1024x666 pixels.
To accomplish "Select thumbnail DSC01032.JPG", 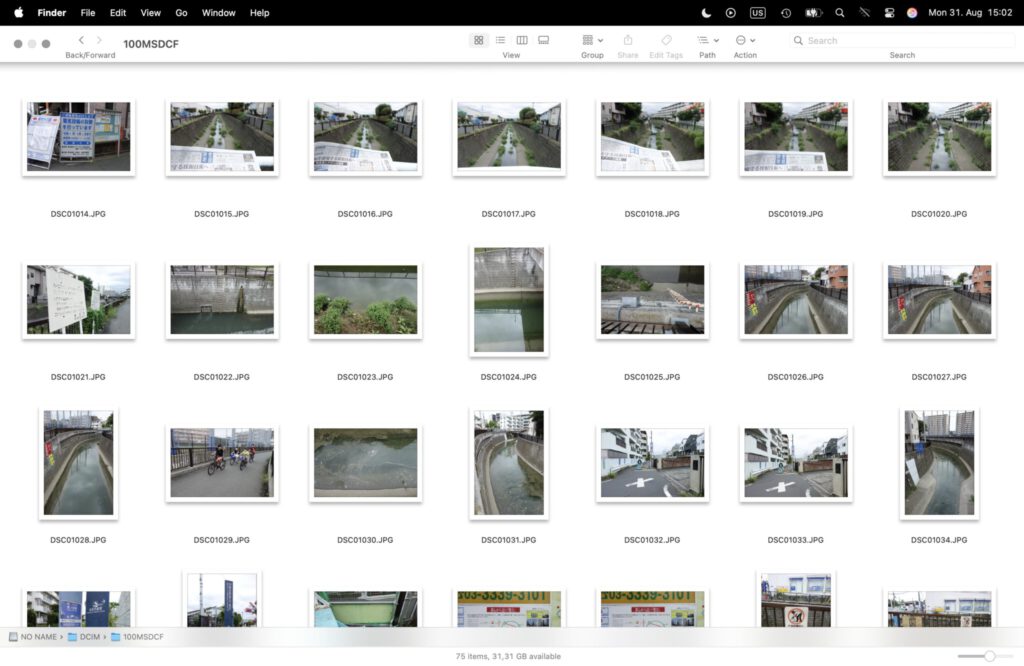I will click(652, 463).
